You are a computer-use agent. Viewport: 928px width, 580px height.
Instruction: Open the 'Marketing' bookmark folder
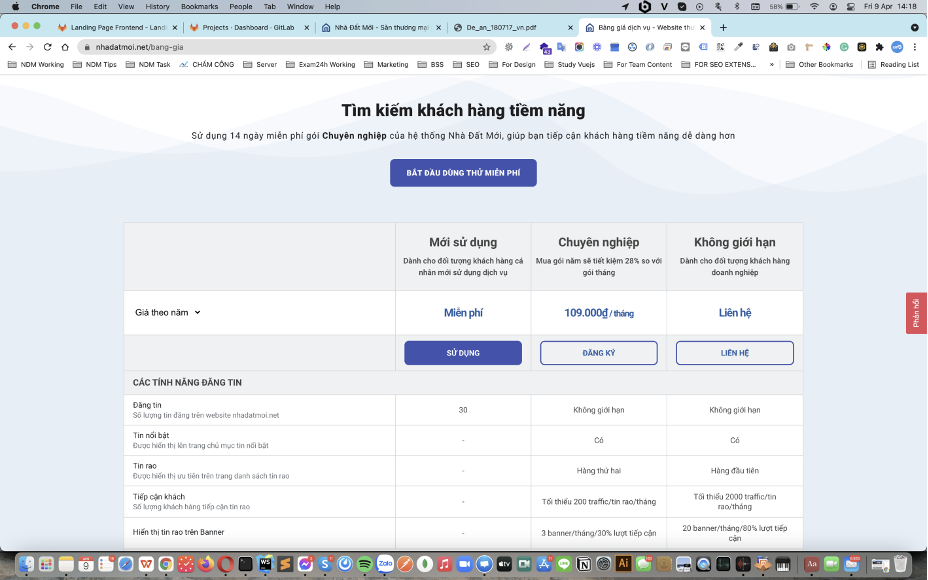[386, 65]
